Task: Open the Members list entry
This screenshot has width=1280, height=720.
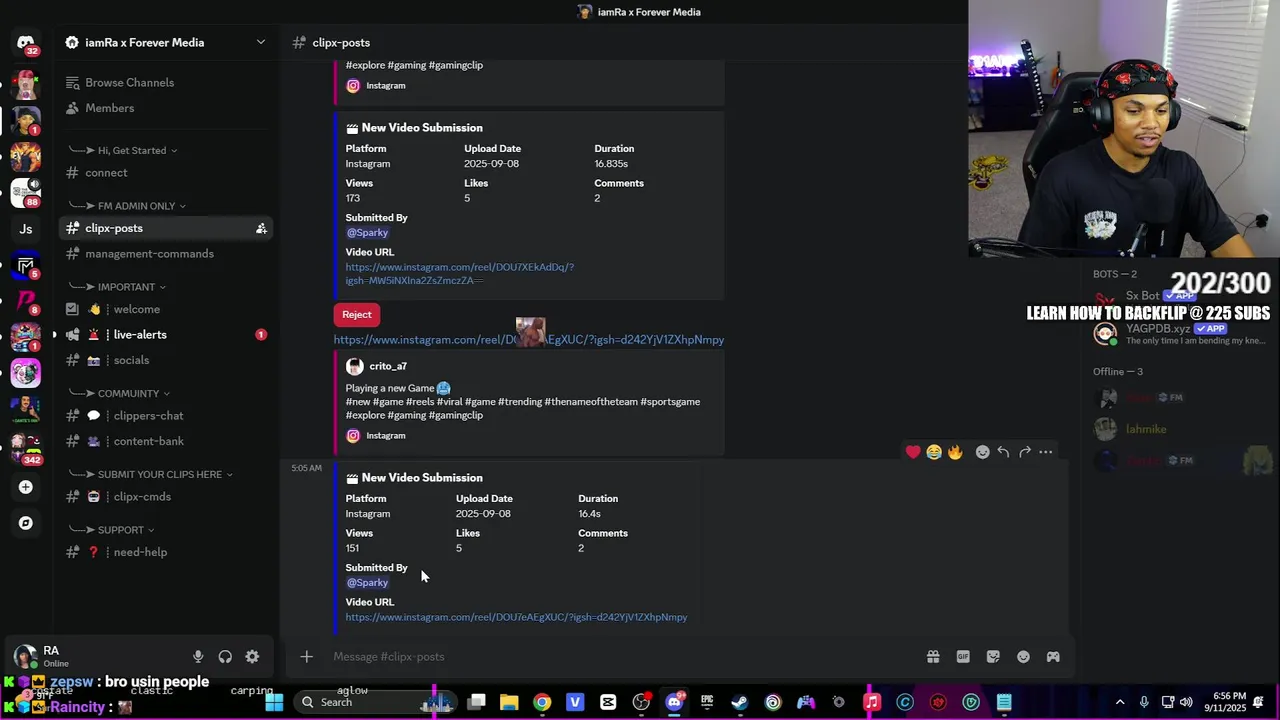Action: [165, 108]
